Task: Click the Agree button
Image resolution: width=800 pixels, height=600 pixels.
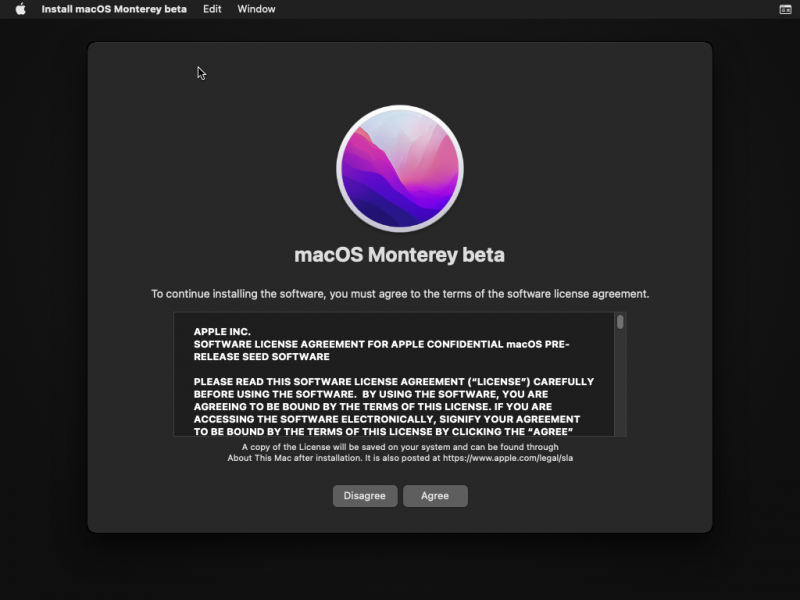Action: coord(435,496)
